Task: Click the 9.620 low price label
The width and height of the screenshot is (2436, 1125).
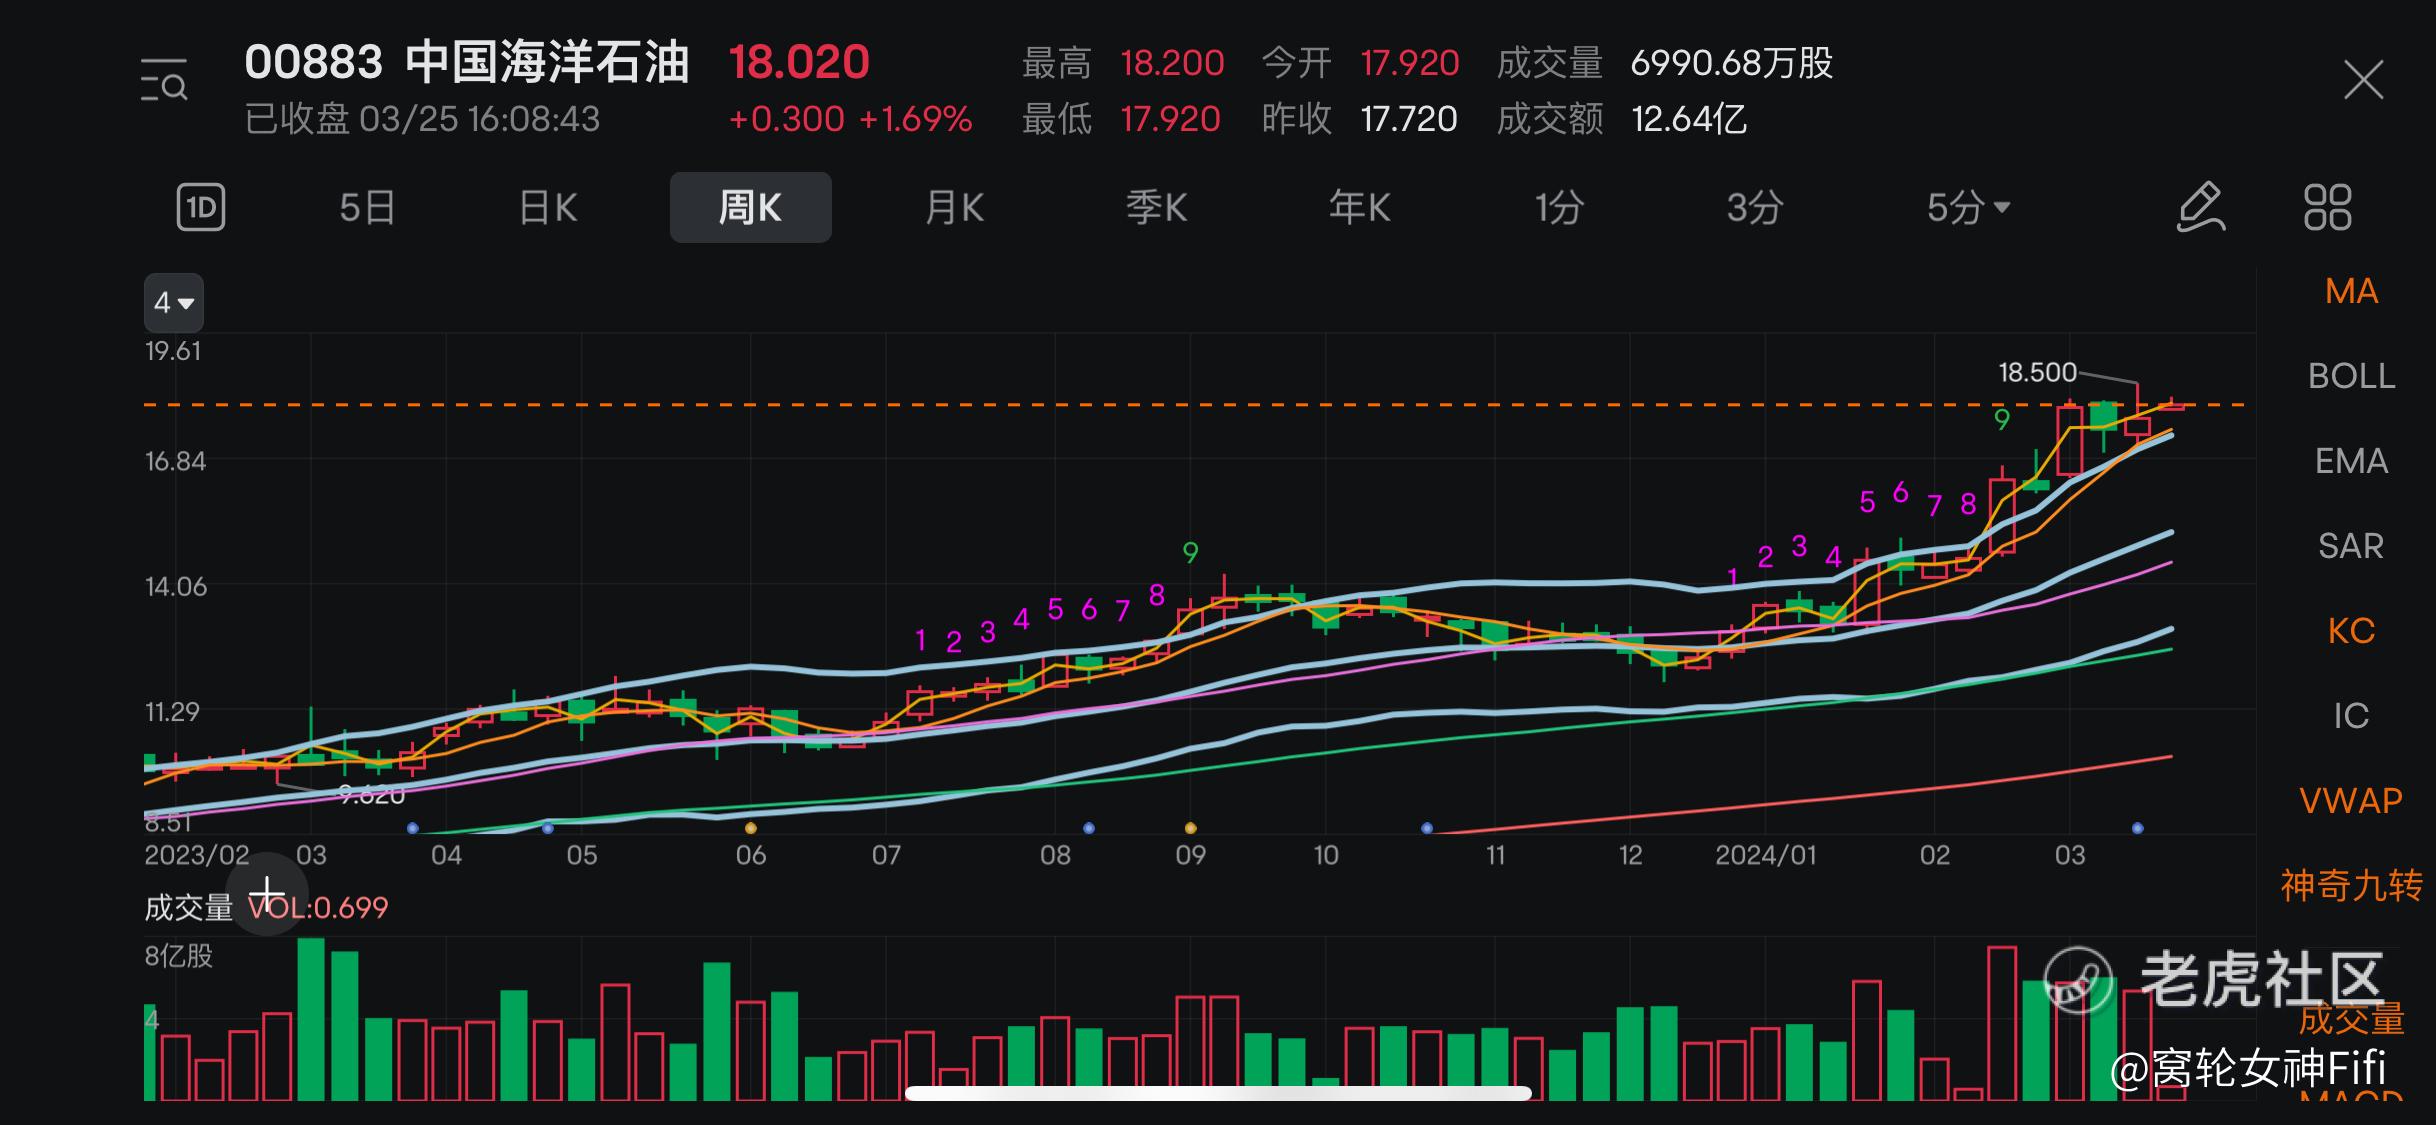Action: pos(371,796)
